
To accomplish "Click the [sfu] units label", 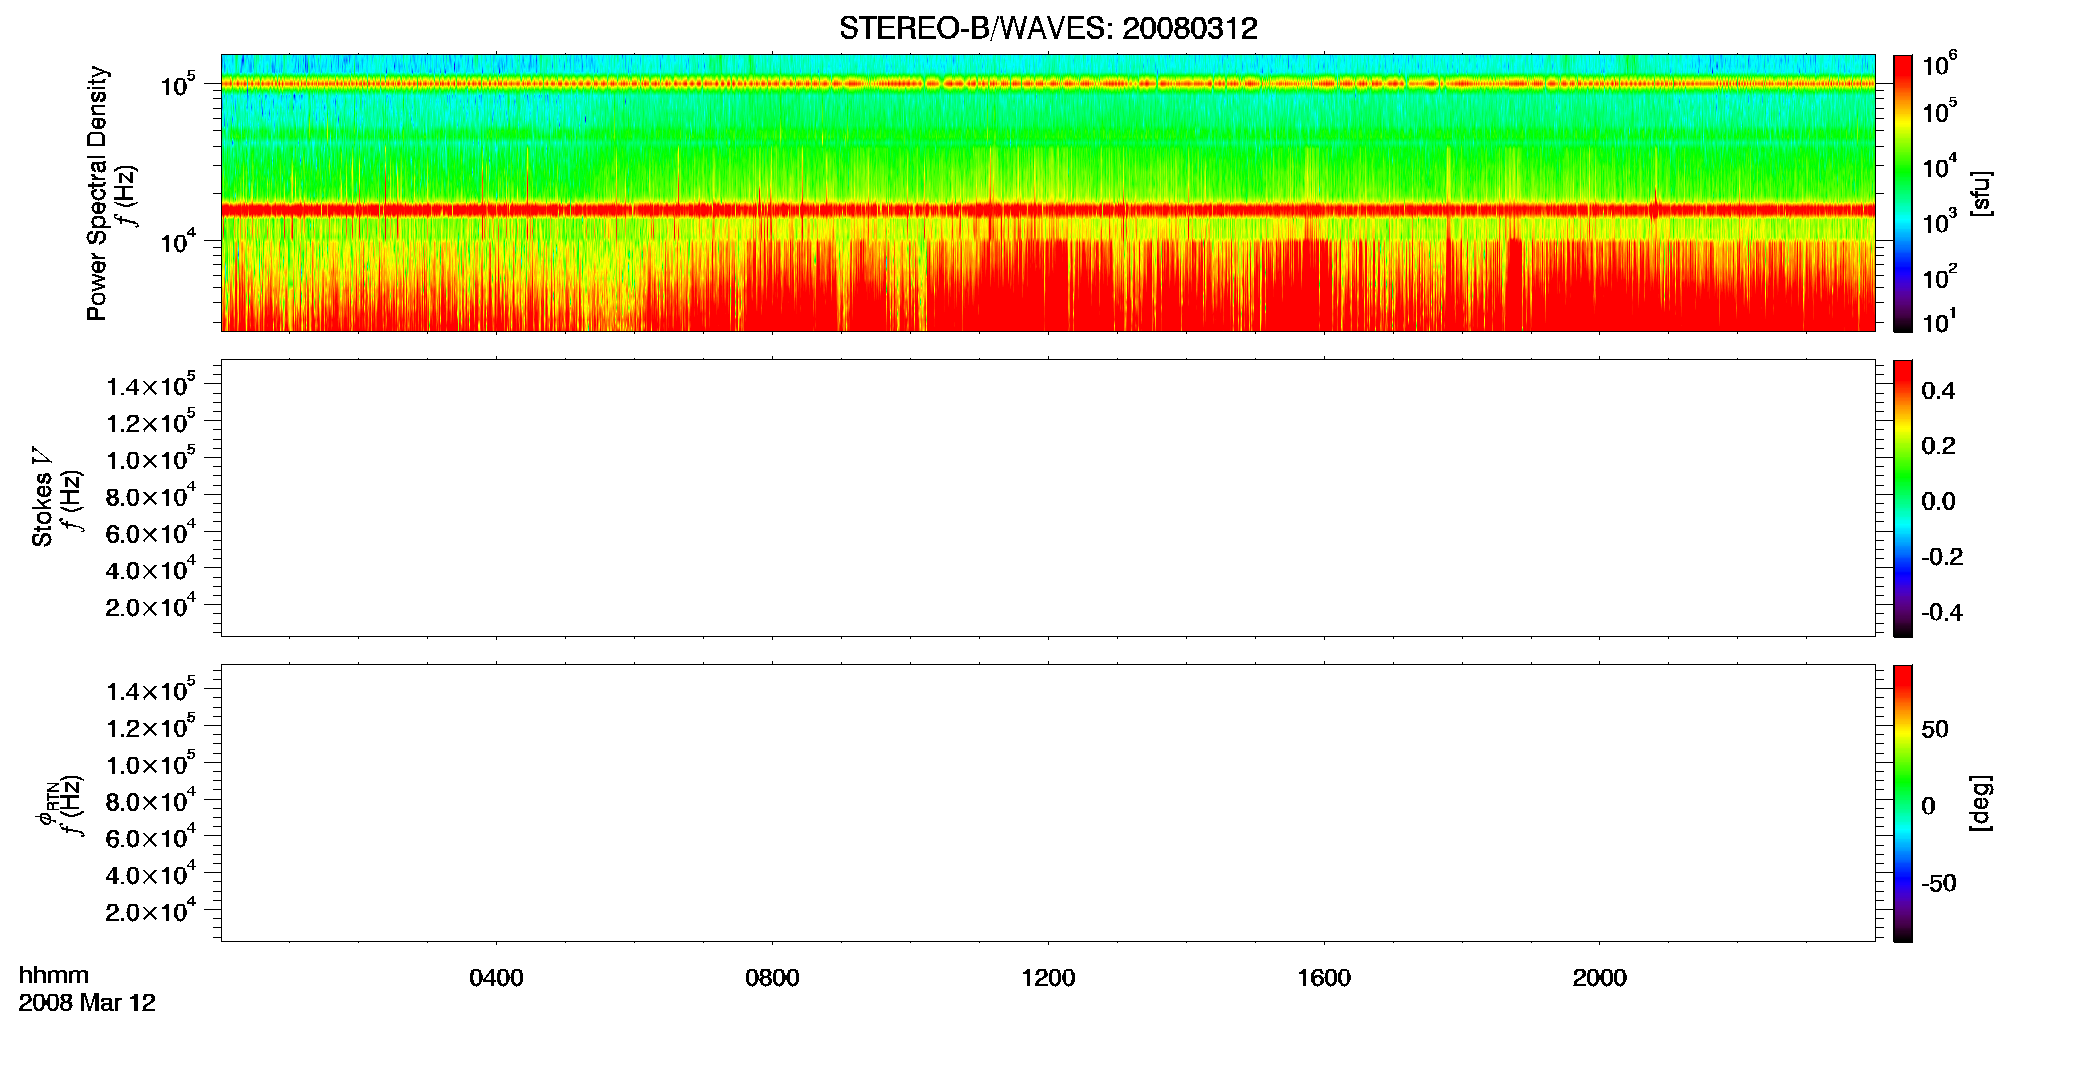I will coord(1980,193).
